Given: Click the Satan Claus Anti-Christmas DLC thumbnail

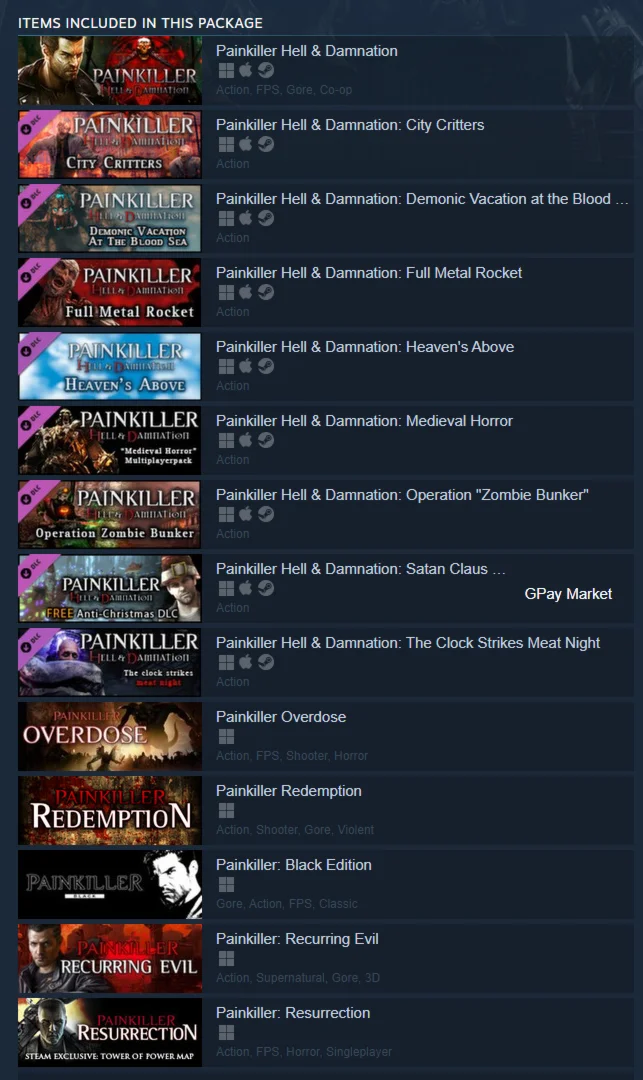Looking at the screenshot, I should click(x=110, y=588).
